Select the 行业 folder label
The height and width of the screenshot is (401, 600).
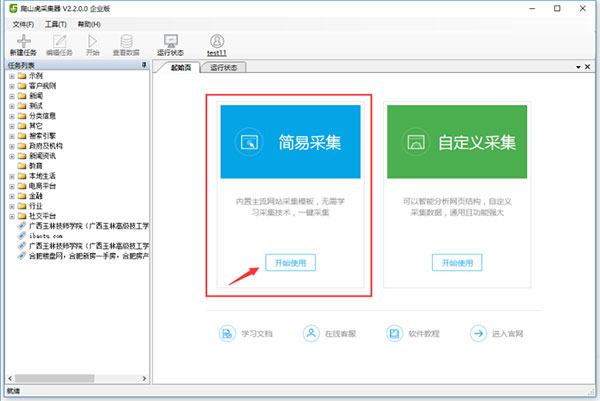(36, 206)
